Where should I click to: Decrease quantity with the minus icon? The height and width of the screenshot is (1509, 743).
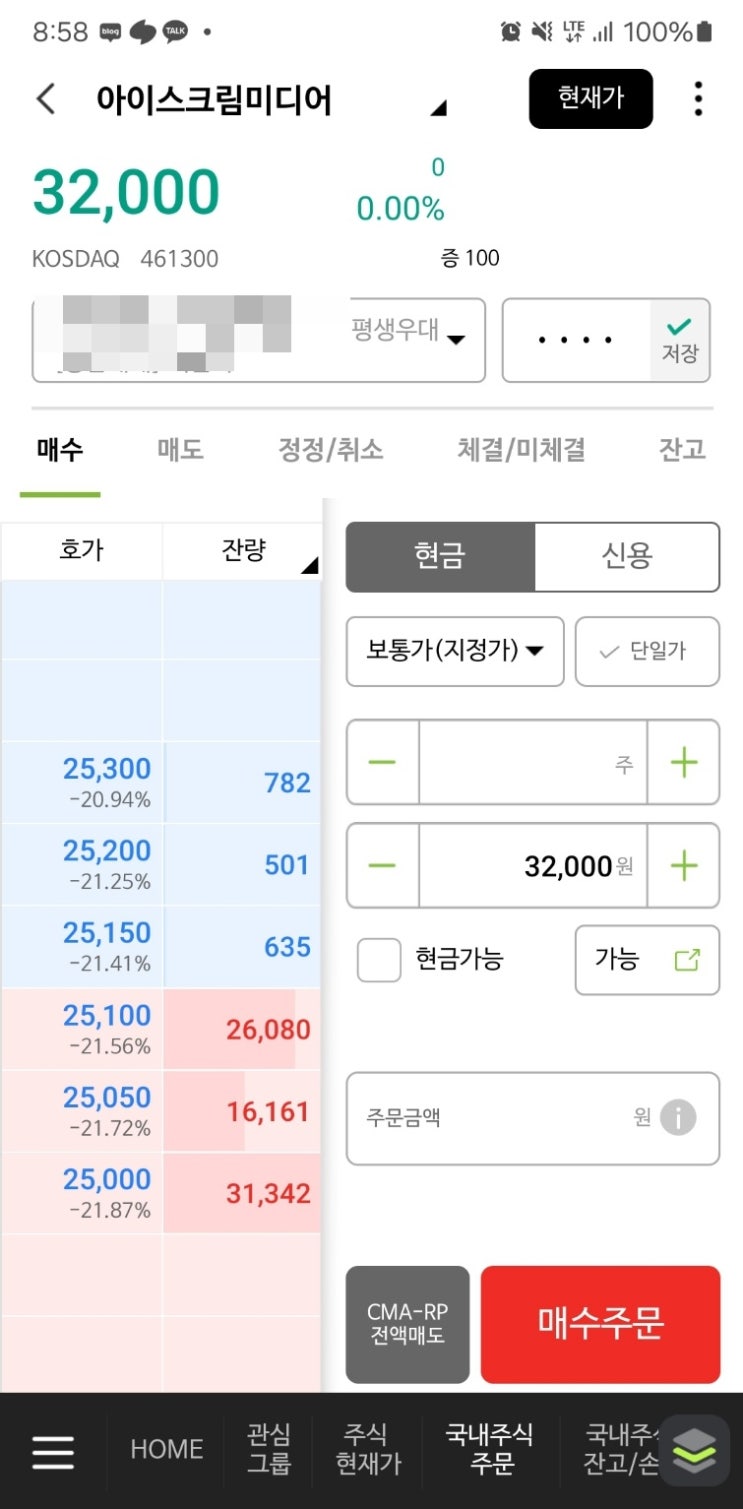click(x=382, y=763)
